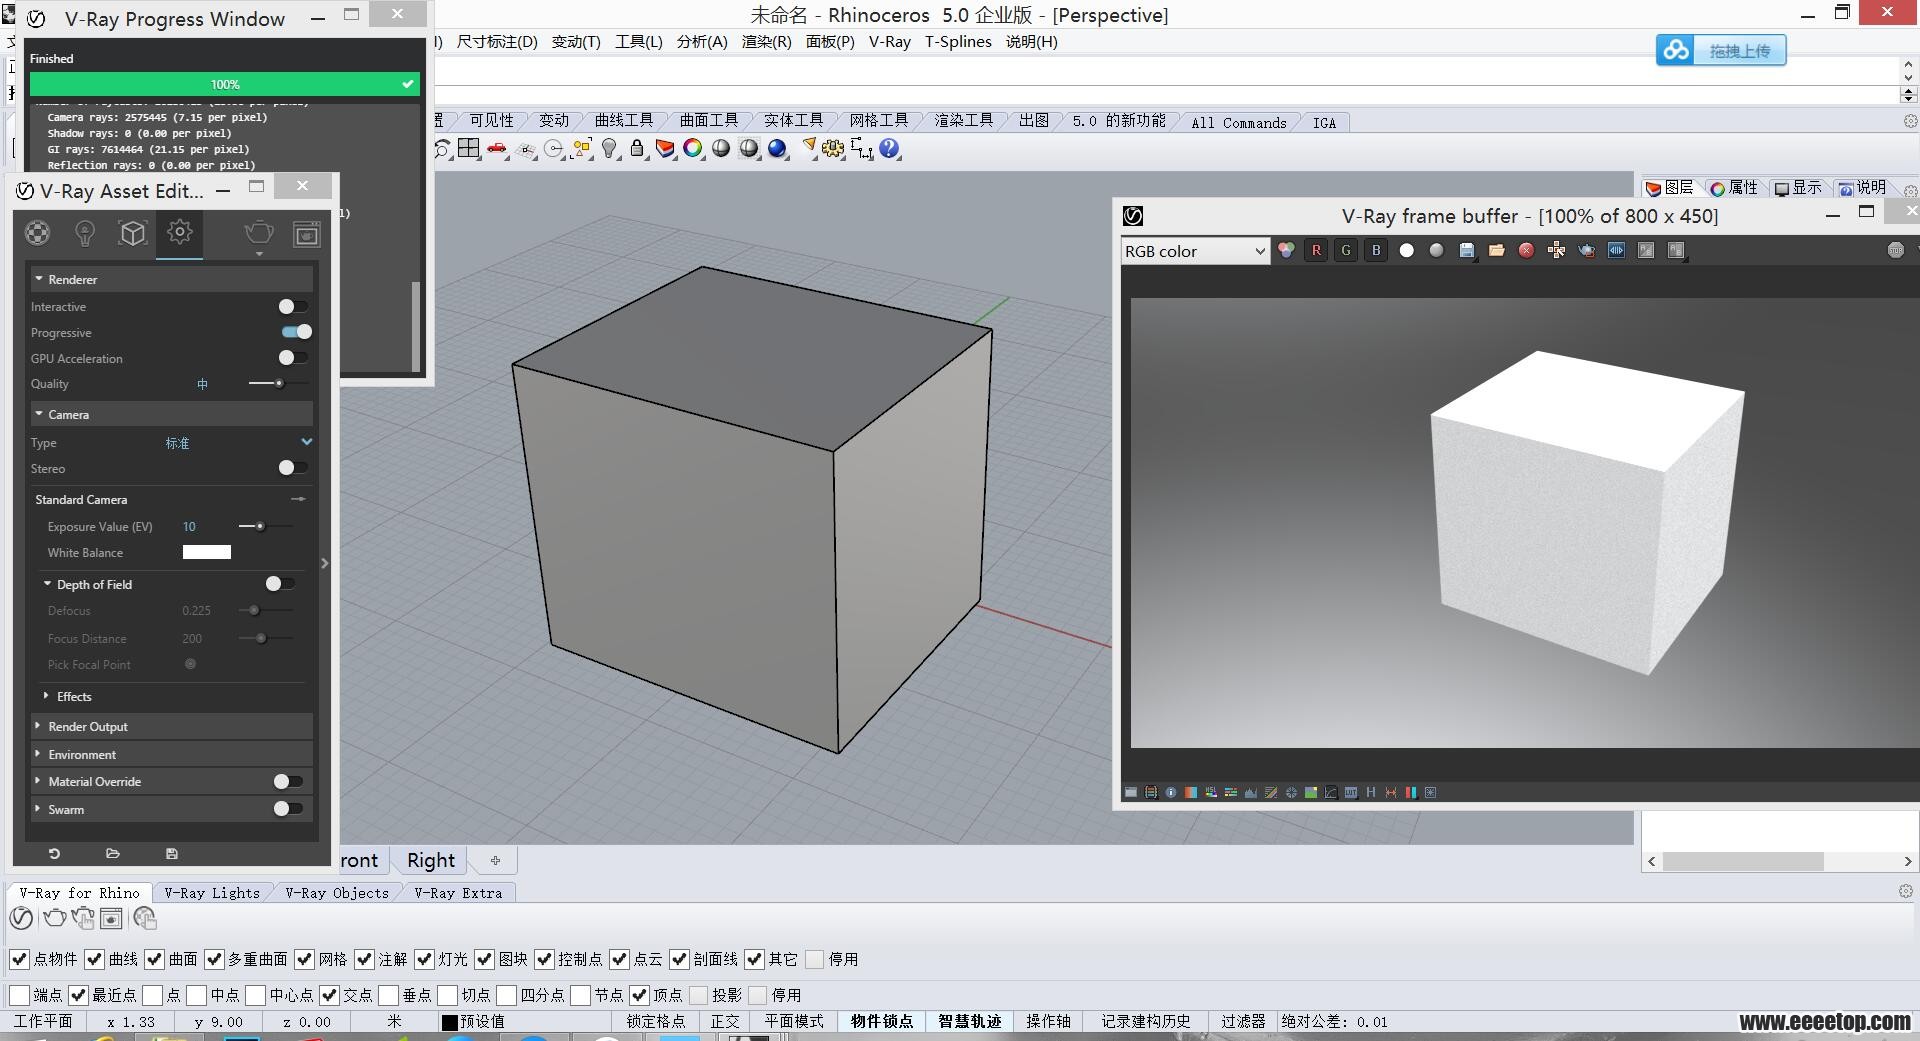The height and width of the screenshot is (1041, 1920).
Task: Click the open-folder icon at Asset Editor bottom
Action: [x=113, y=853]
